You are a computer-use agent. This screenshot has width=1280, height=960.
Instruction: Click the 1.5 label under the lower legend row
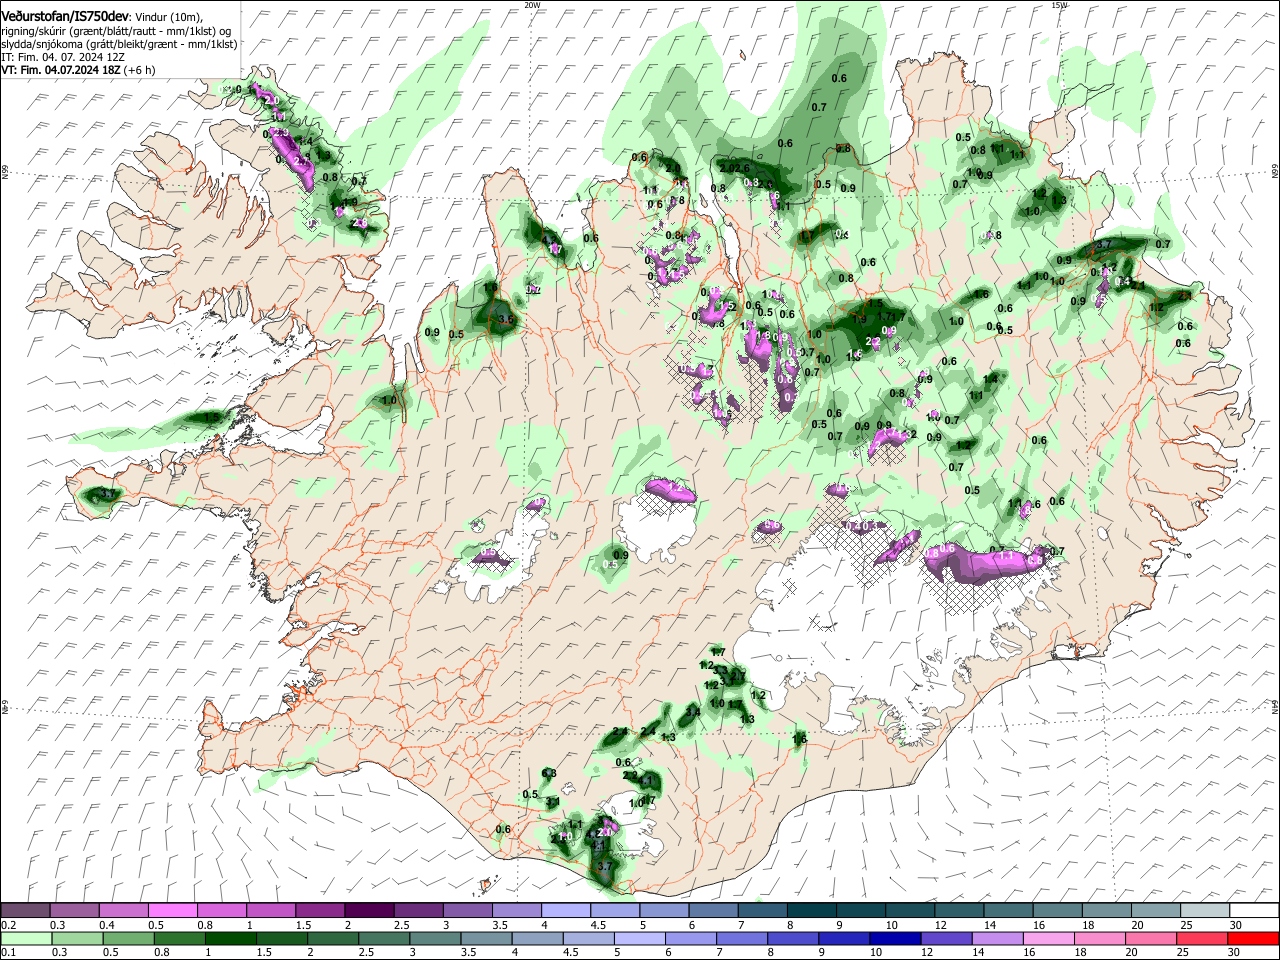264,953
